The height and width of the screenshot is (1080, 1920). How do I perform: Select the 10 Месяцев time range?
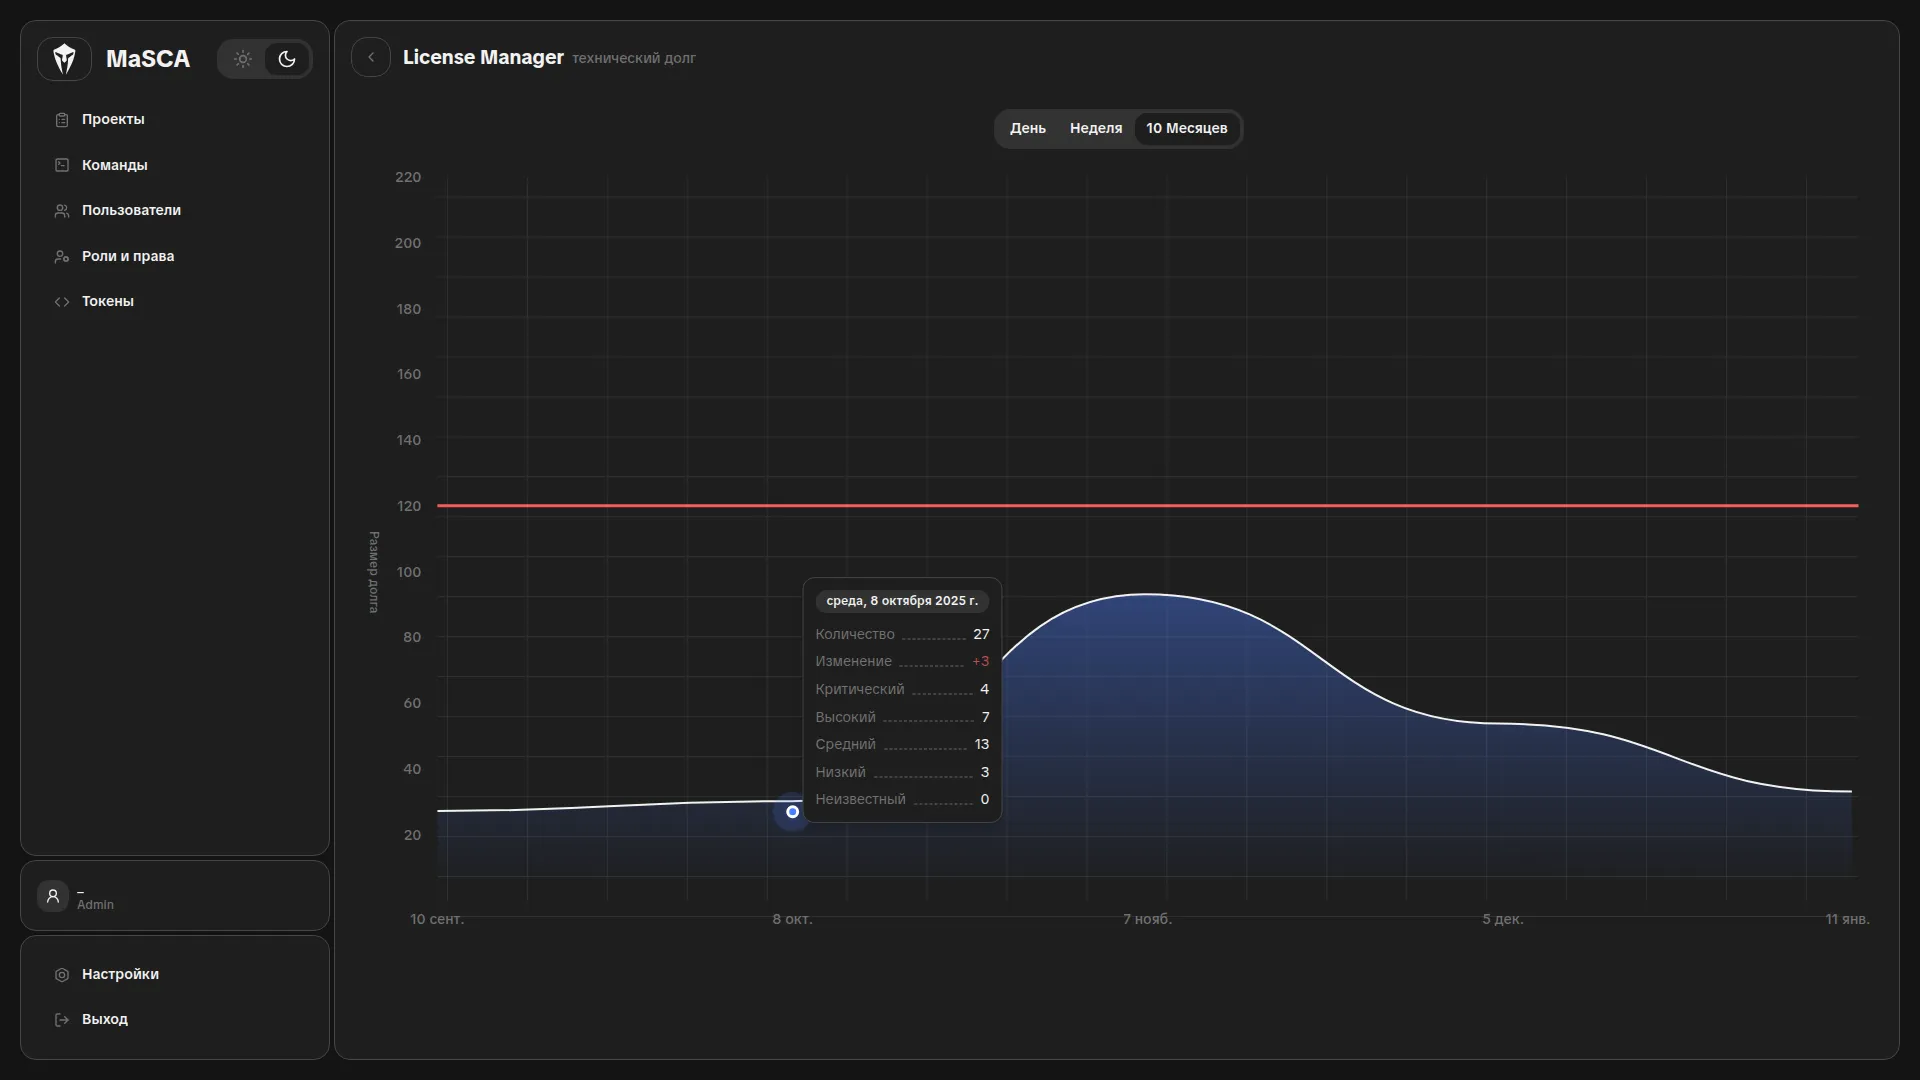coord(1186,129)
